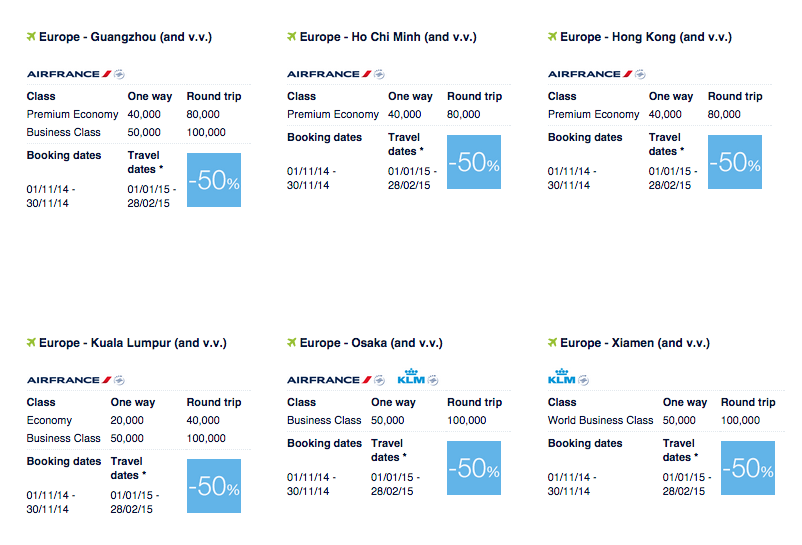This screenshot has height=545, width=802.
Task: Click the Air France logo under Kuala Lumpur
Action: 69,380
